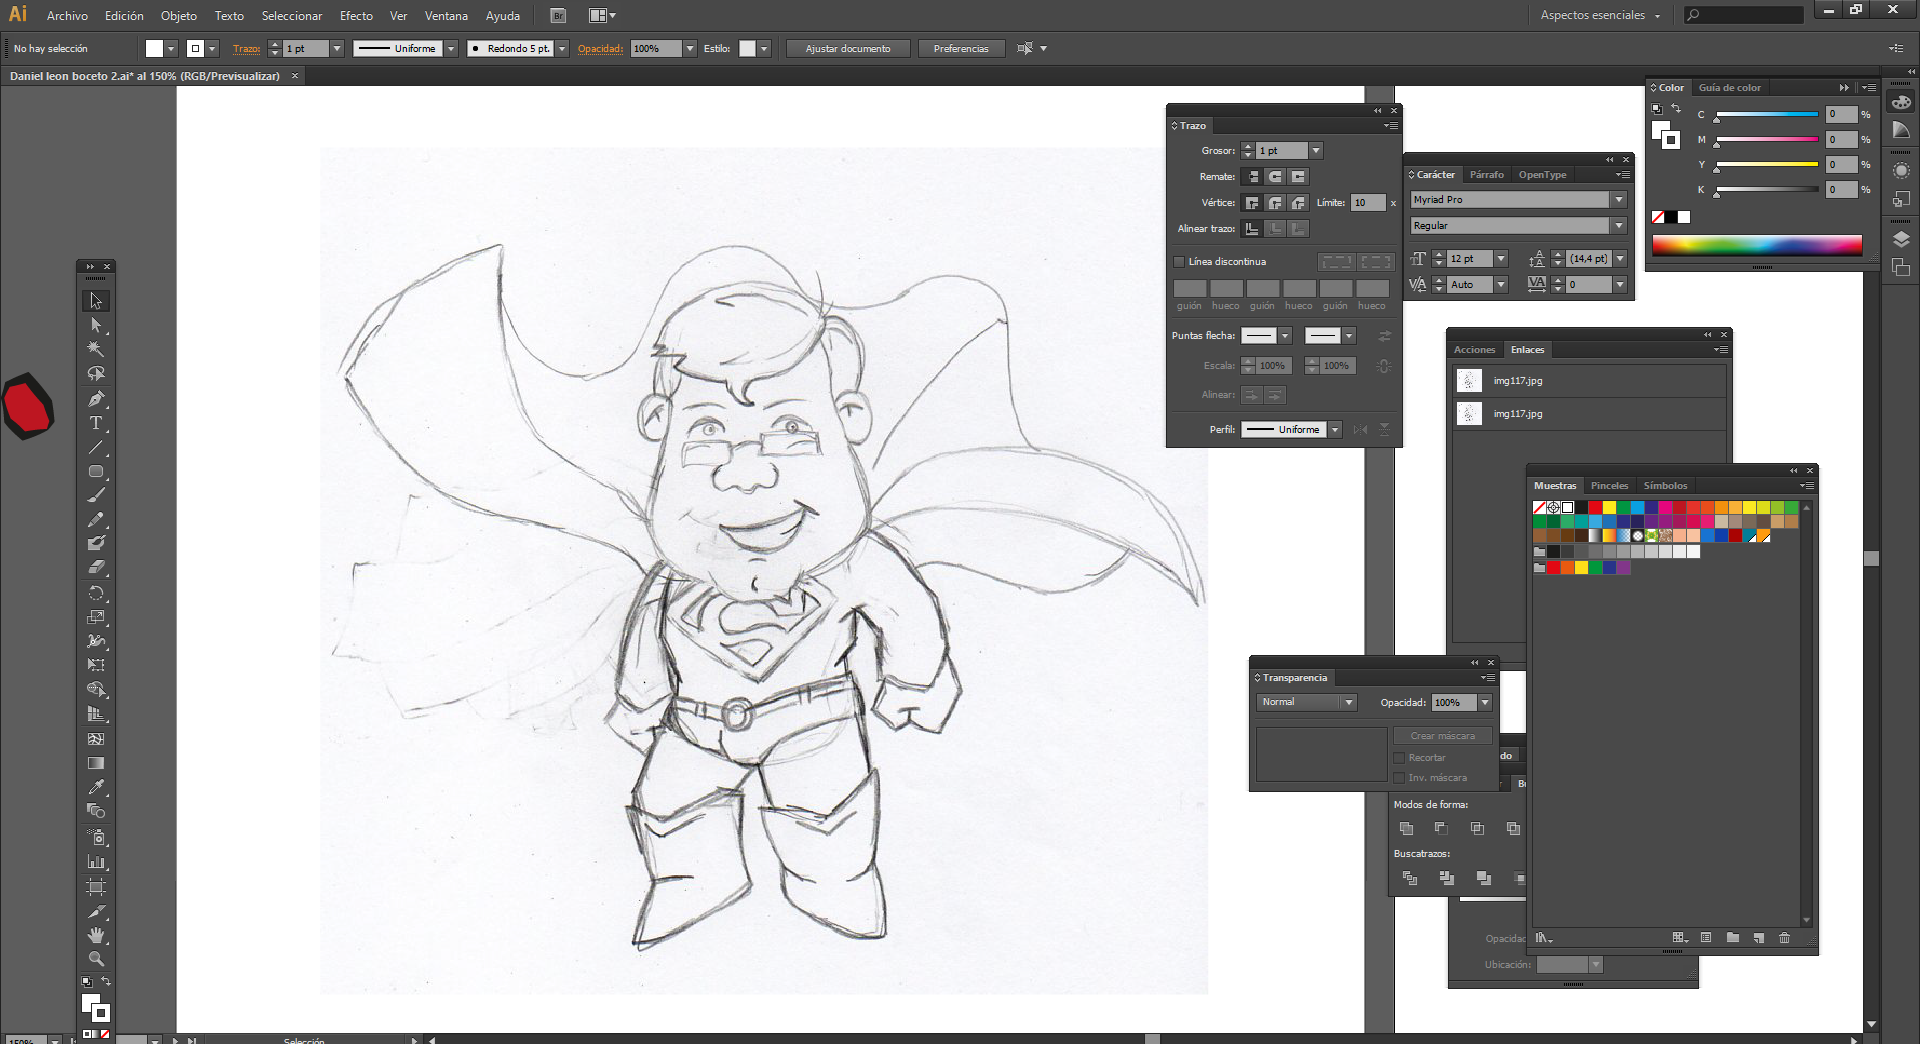The image size is (1920, 1044).
Task: Select the Free Transform tool
Action: point(96,665)
